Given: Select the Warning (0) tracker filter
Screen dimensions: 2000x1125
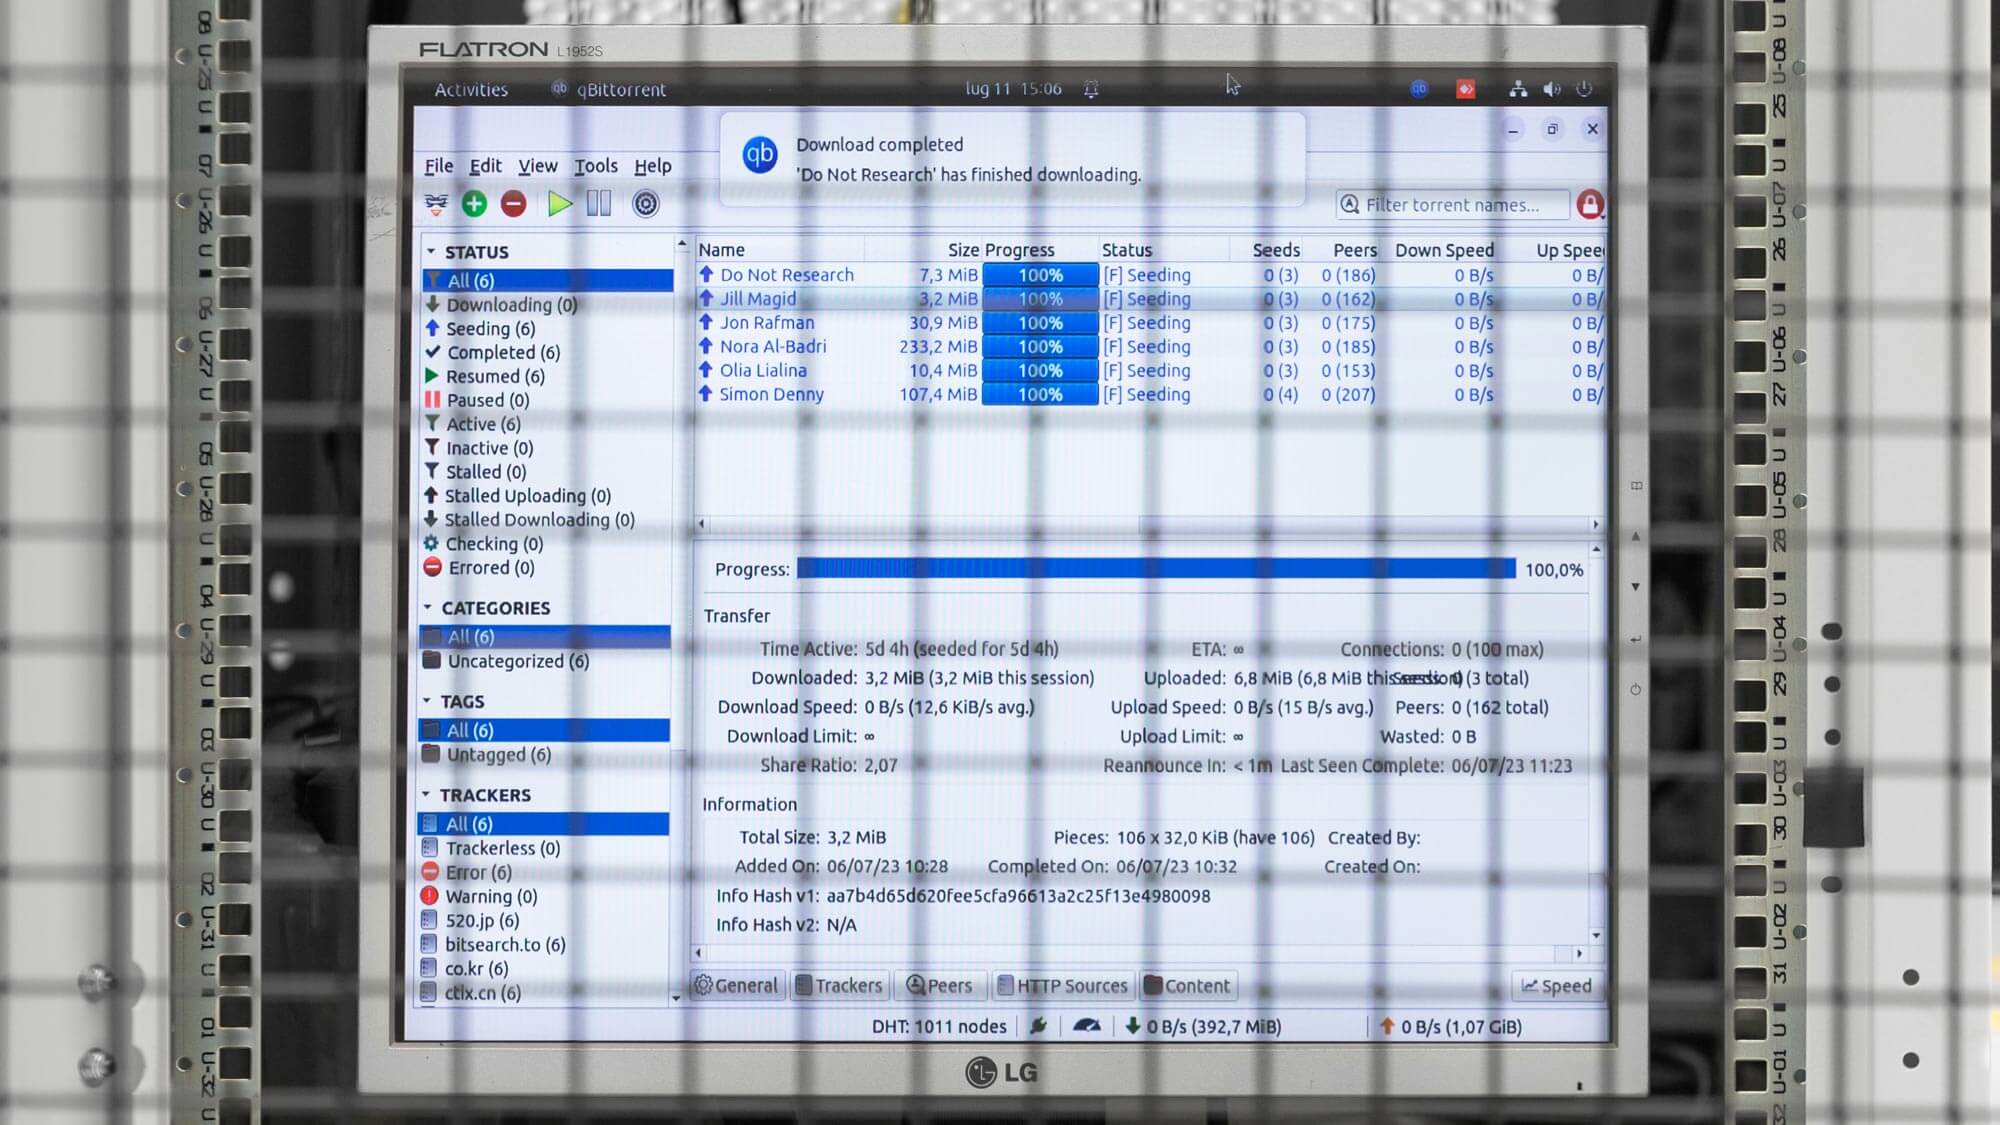Looking at the screenshot, I should pos(543,897).
